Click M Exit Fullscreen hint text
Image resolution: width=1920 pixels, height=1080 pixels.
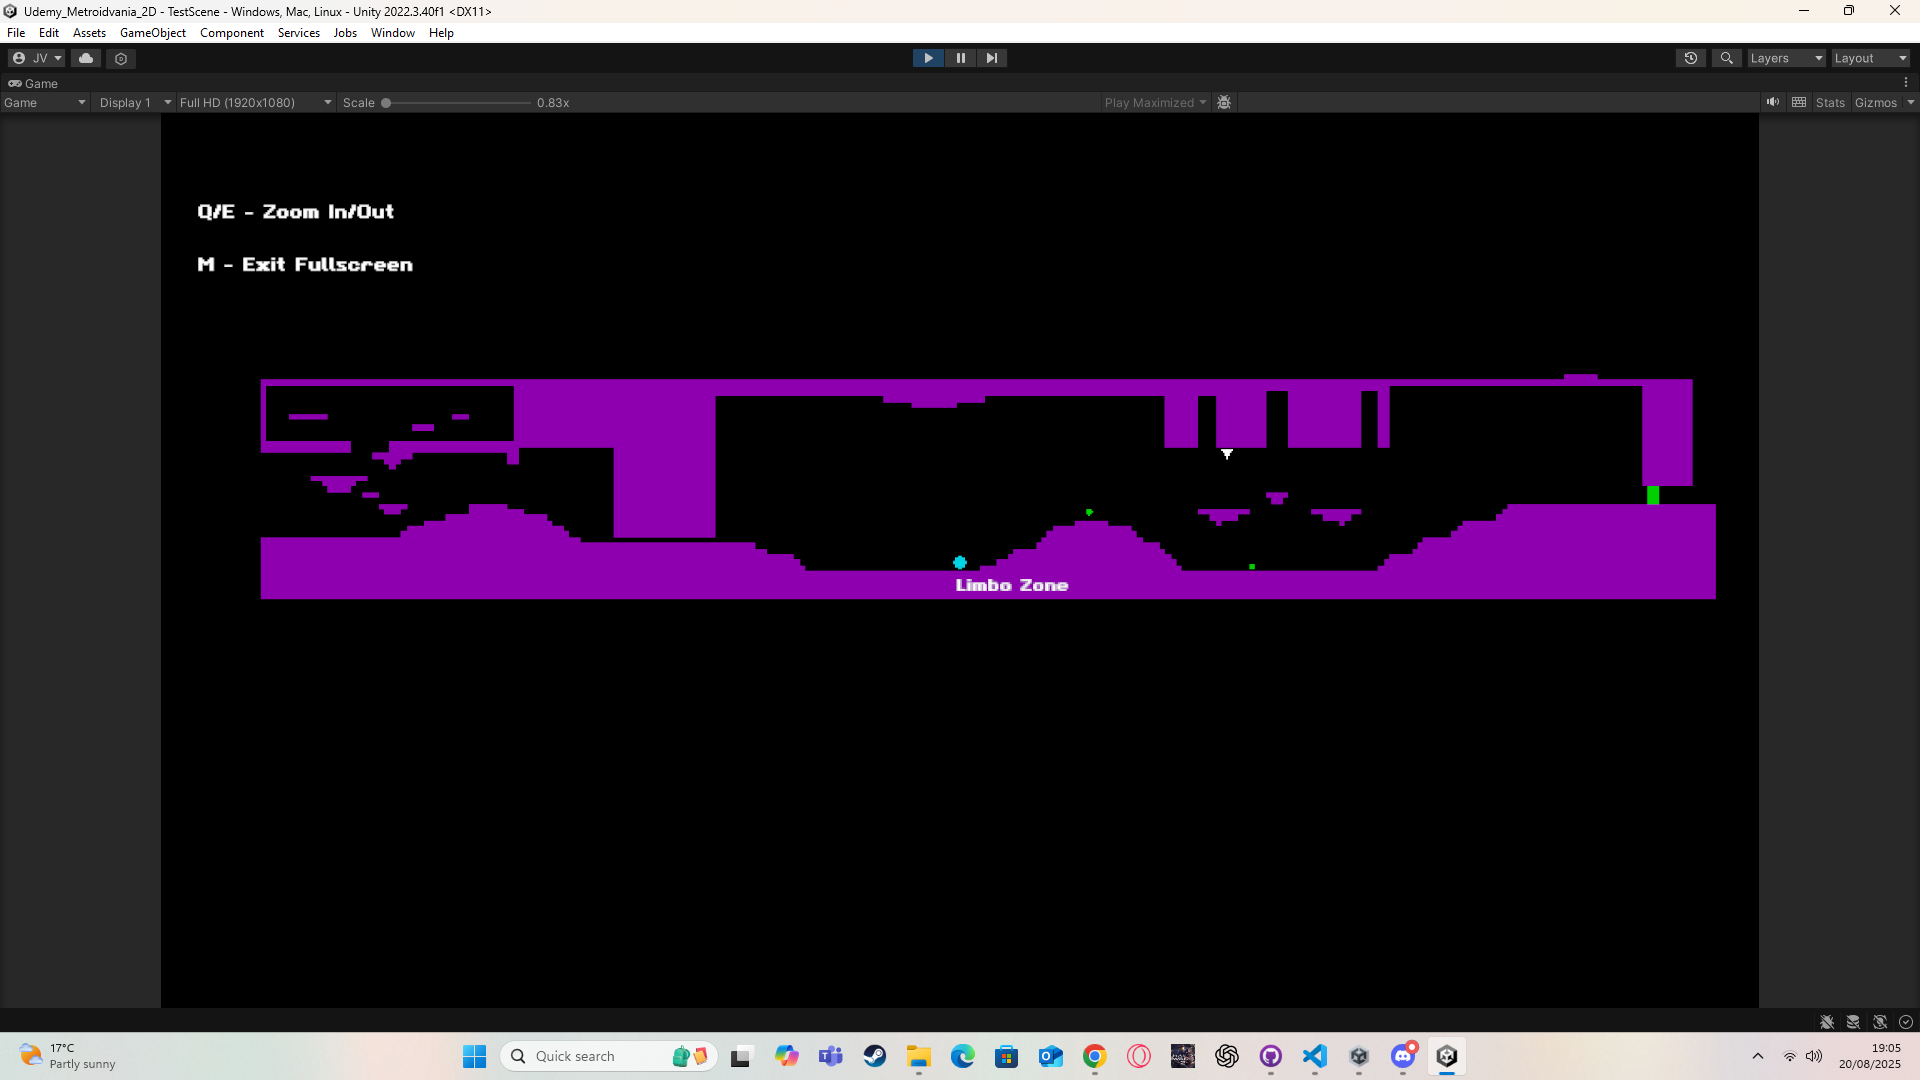coord(305,265)
